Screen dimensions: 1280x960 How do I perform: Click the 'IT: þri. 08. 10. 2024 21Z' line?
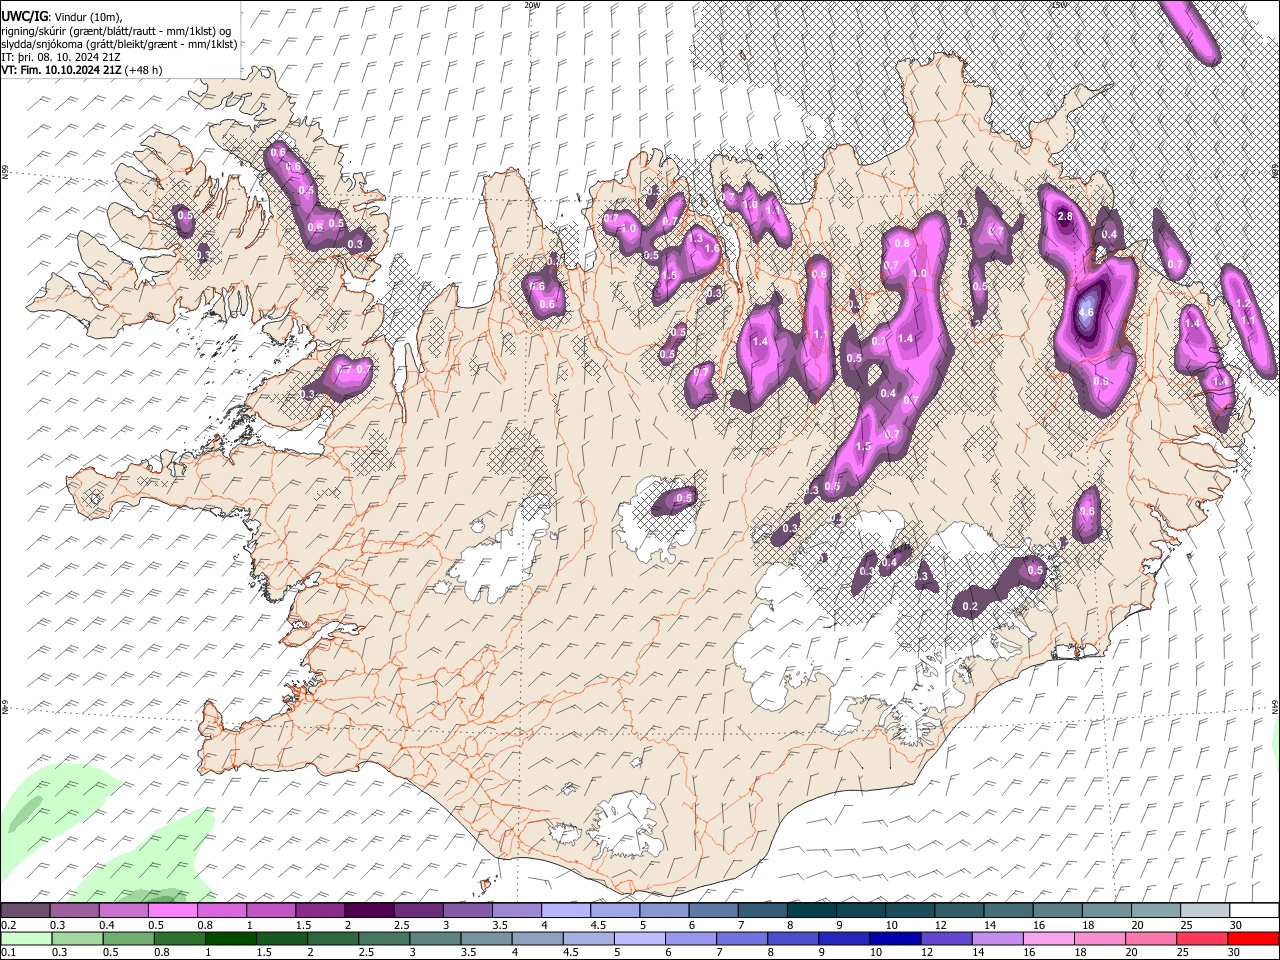pyautogui.click(x=61, y=57)
